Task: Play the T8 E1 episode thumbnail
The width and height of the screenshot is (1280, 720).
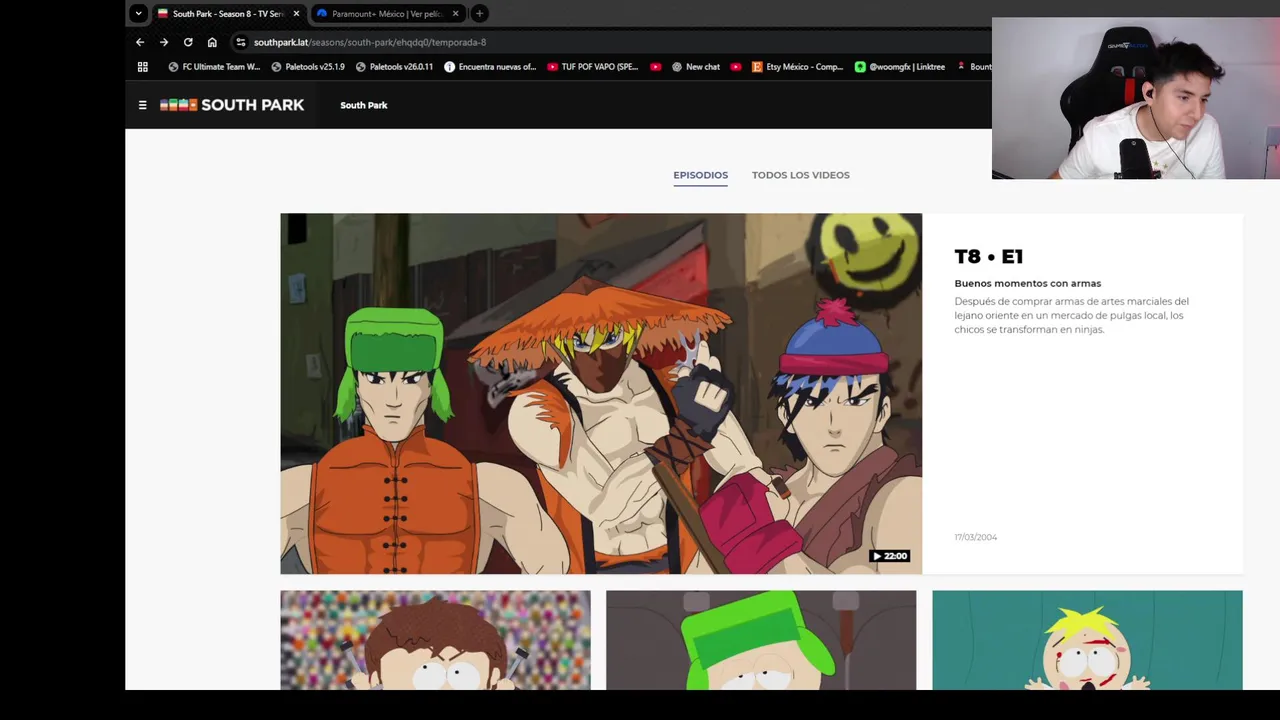Action: (601, 394)
